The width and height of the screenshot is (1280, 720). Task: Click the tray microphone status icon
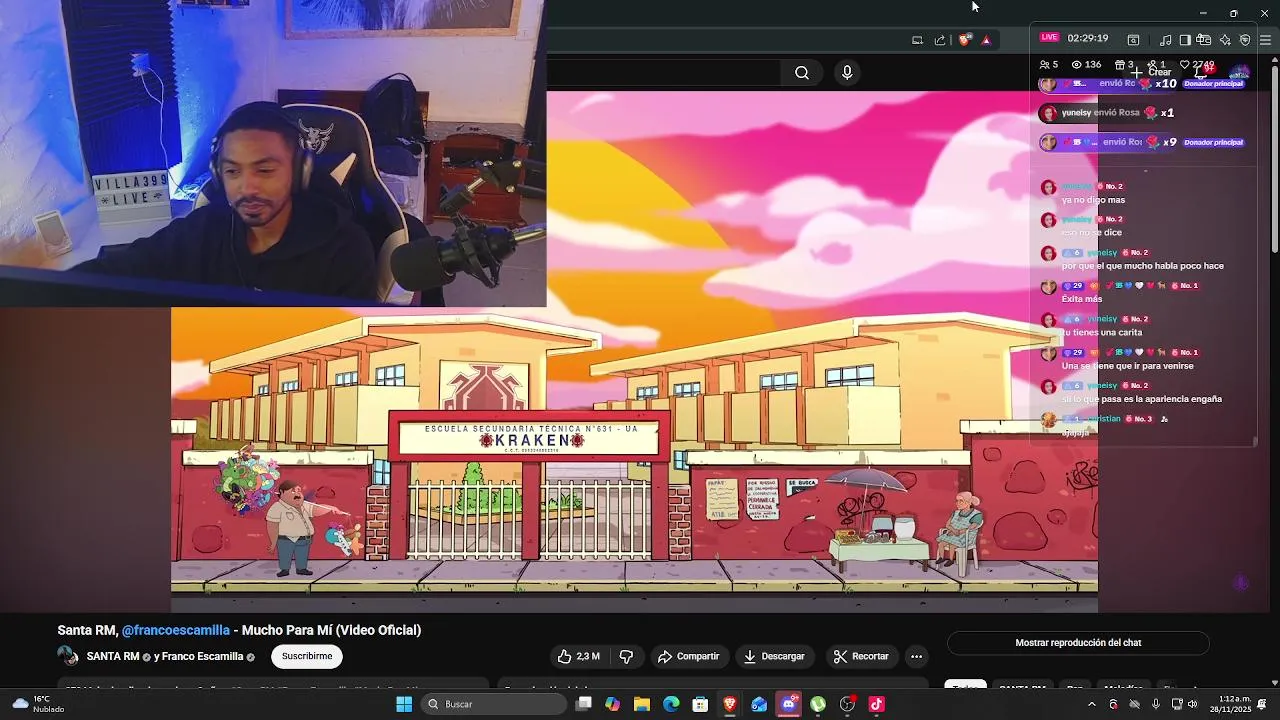(x=1156, y=704)
